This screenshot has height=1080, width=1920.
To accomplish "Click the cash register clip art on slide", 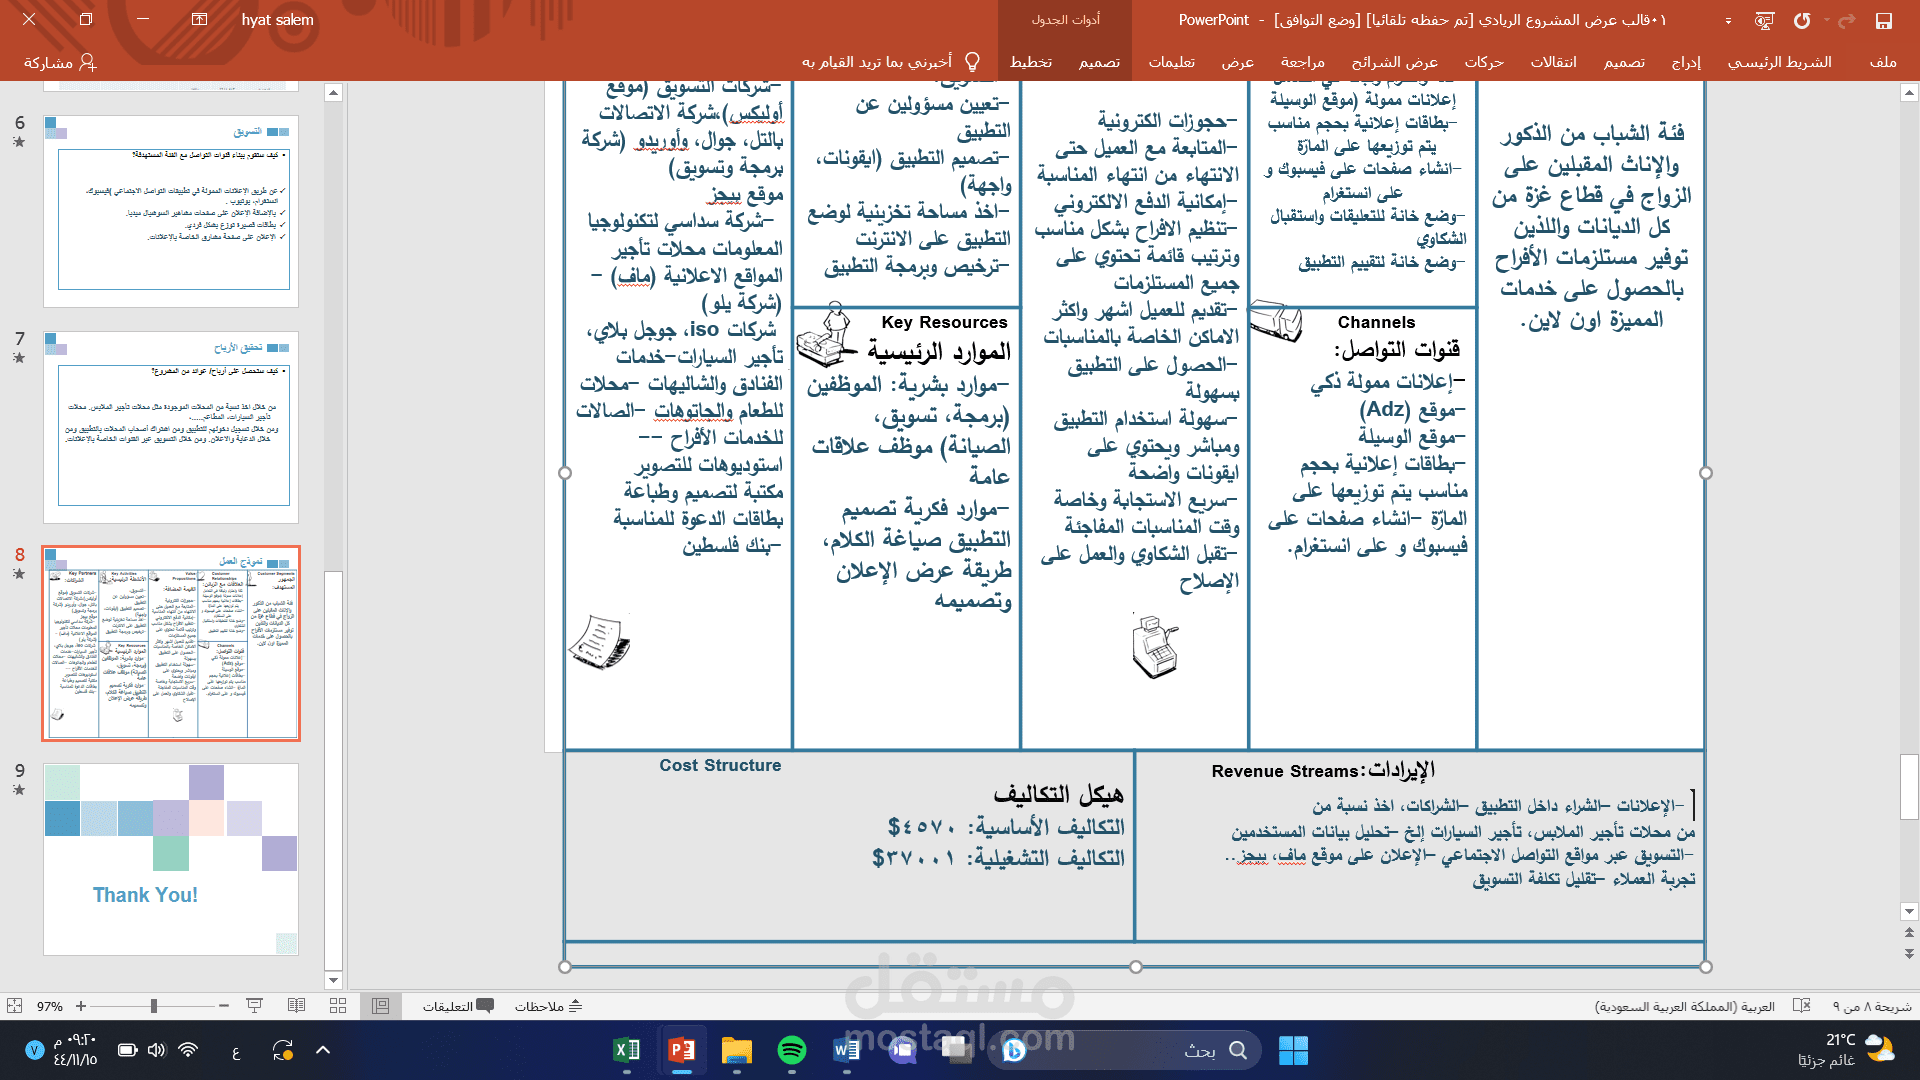I will tap(1155, 646).
